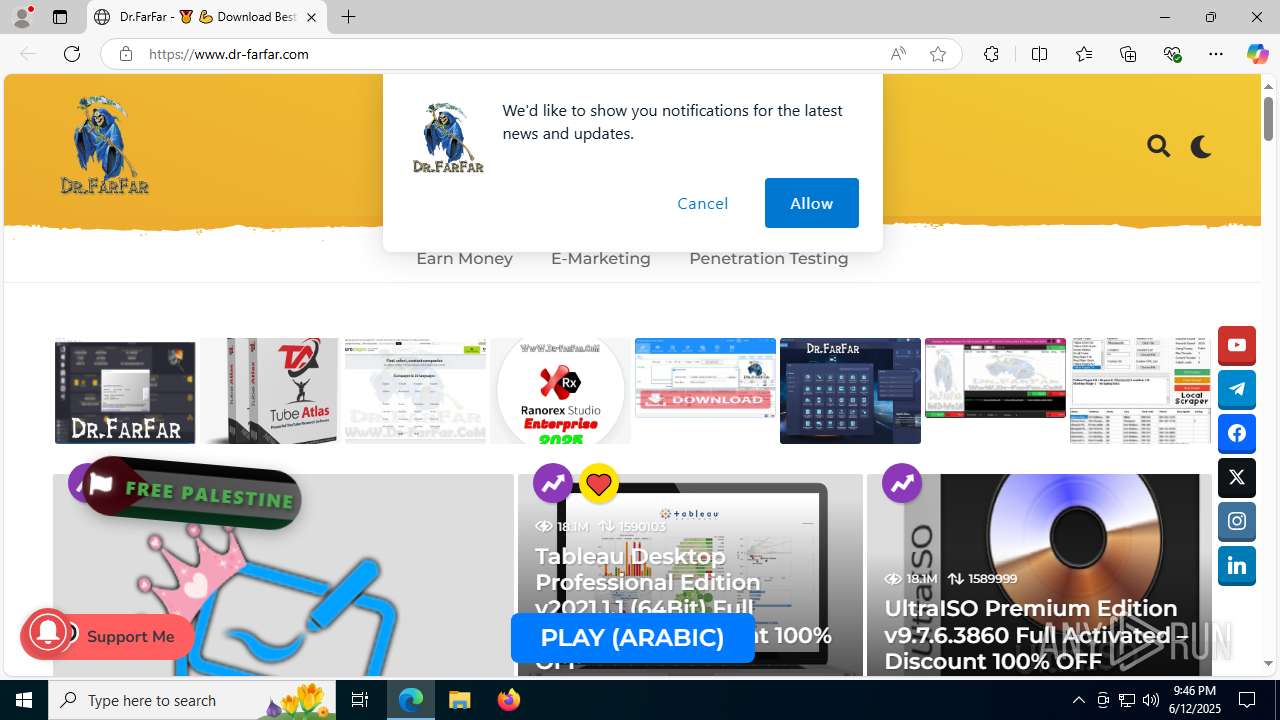The height and width of the screenshot is (720, 1280).
Task: Open UltraISO Premium Edition article title
Action: pyautogui.click(x=1035, y=634)
